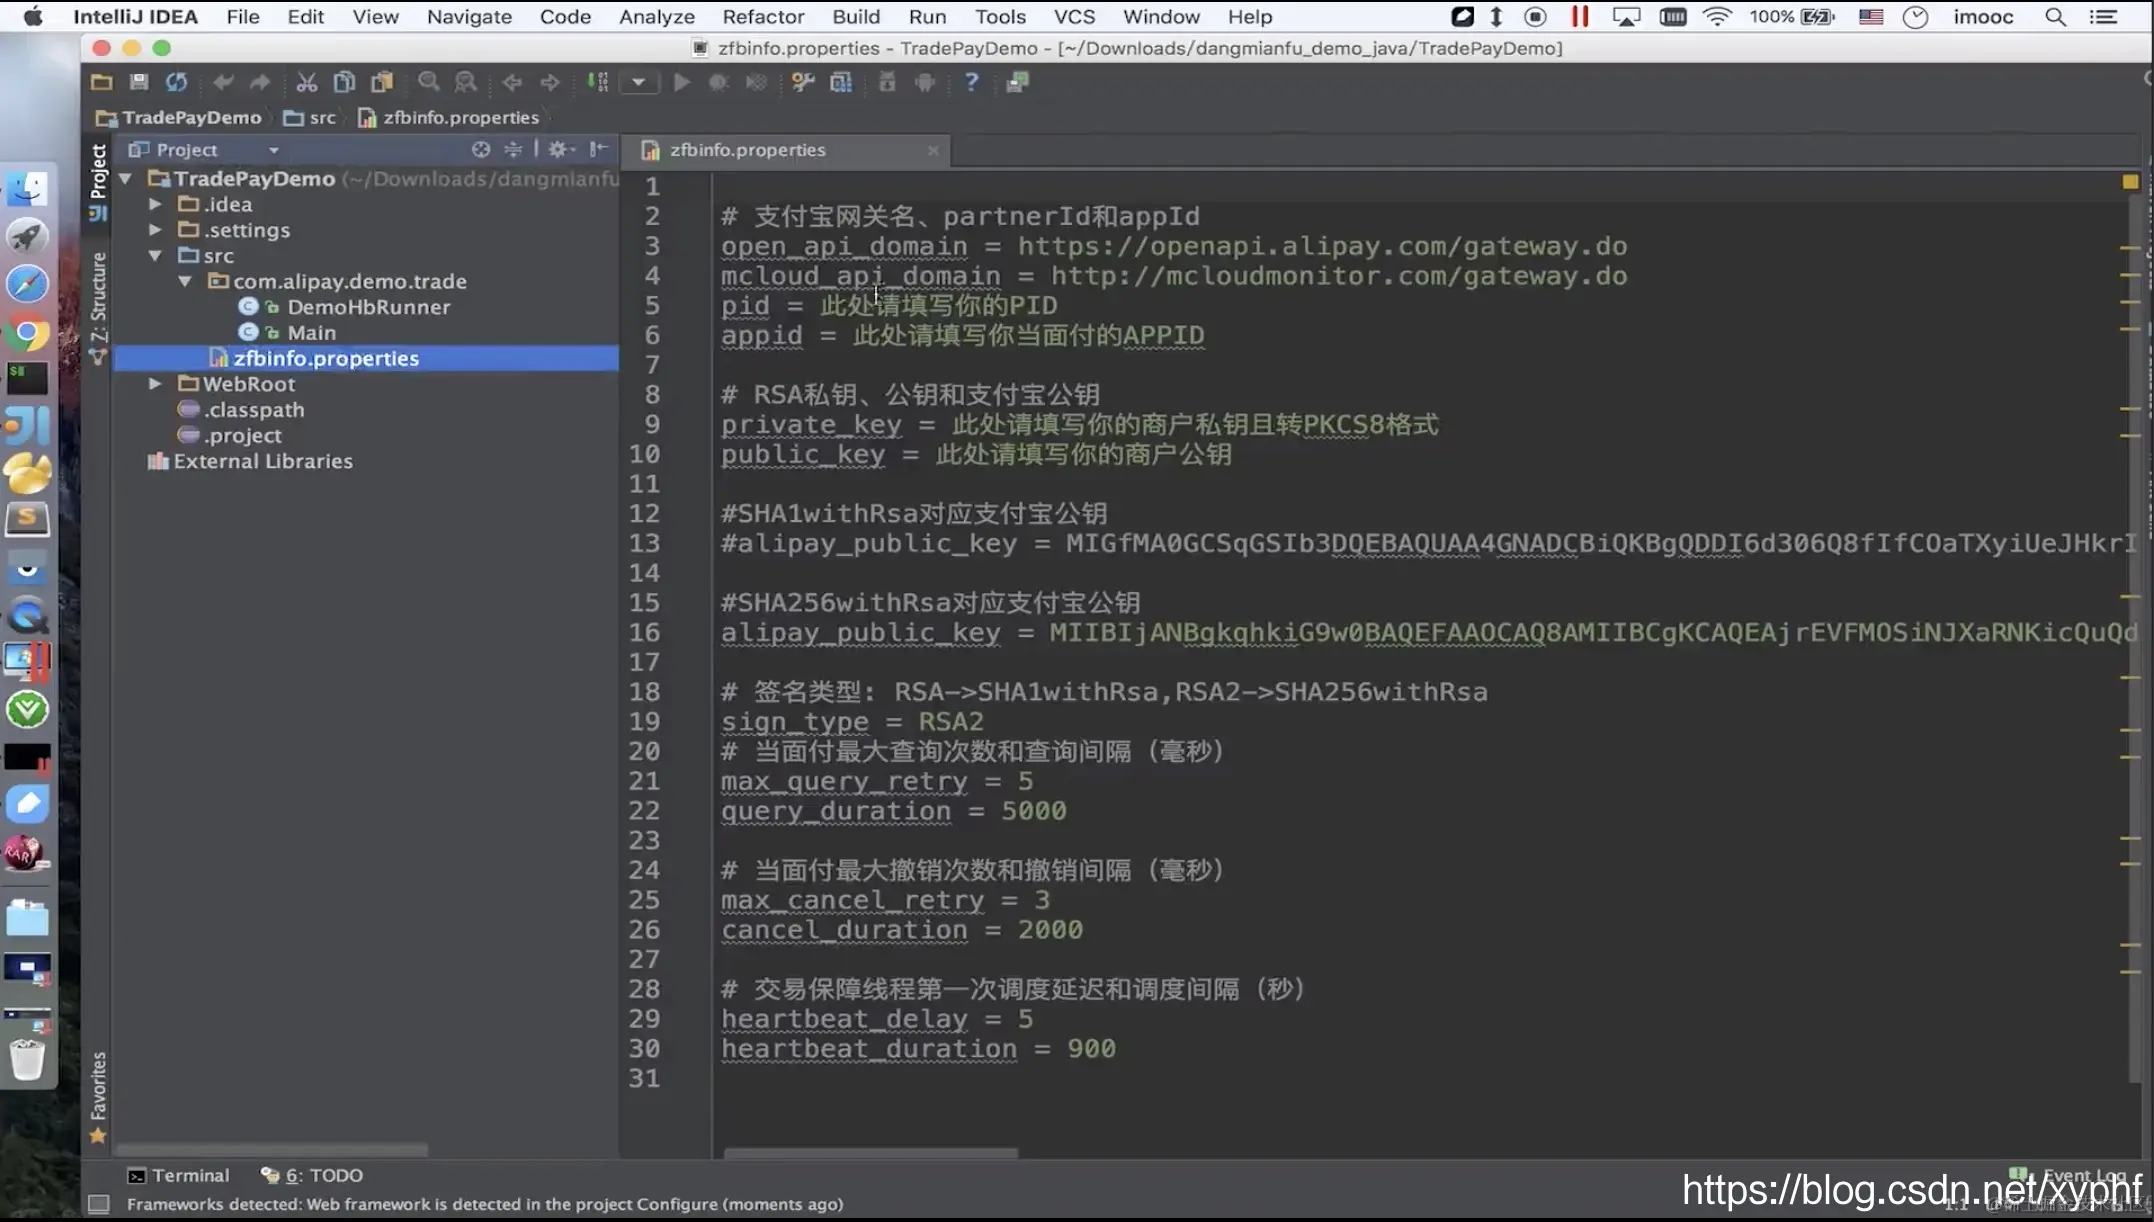Toggle the tool windows button in status bar corner

coord(98,1204)
